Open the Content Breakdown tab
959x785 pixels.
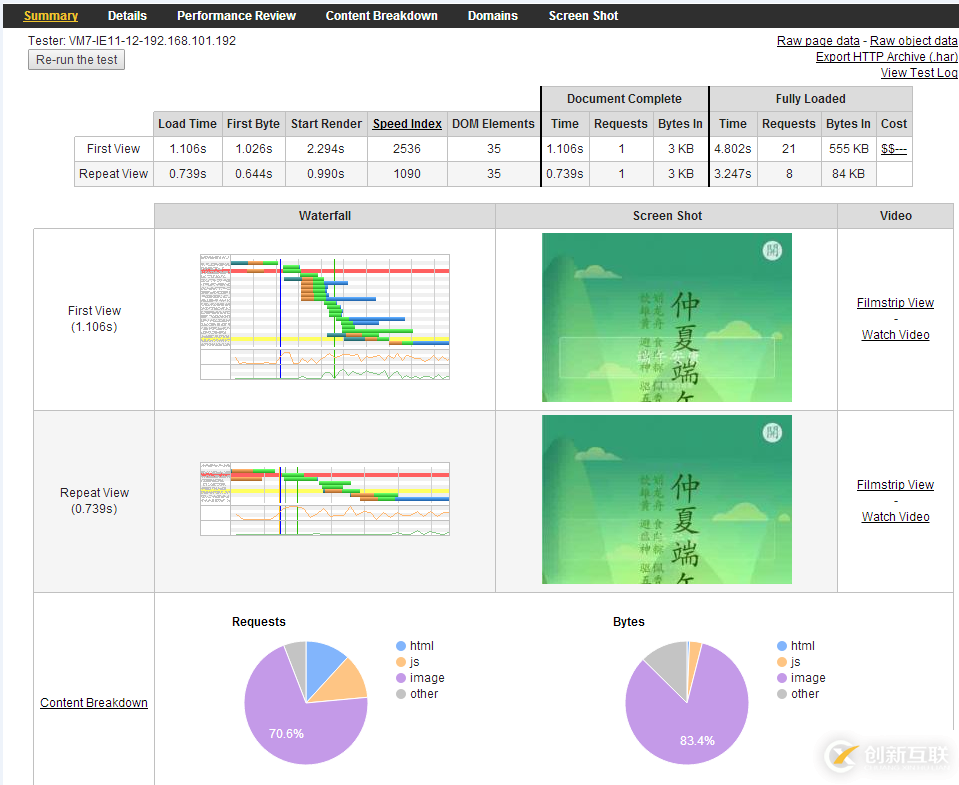point(381,16)
